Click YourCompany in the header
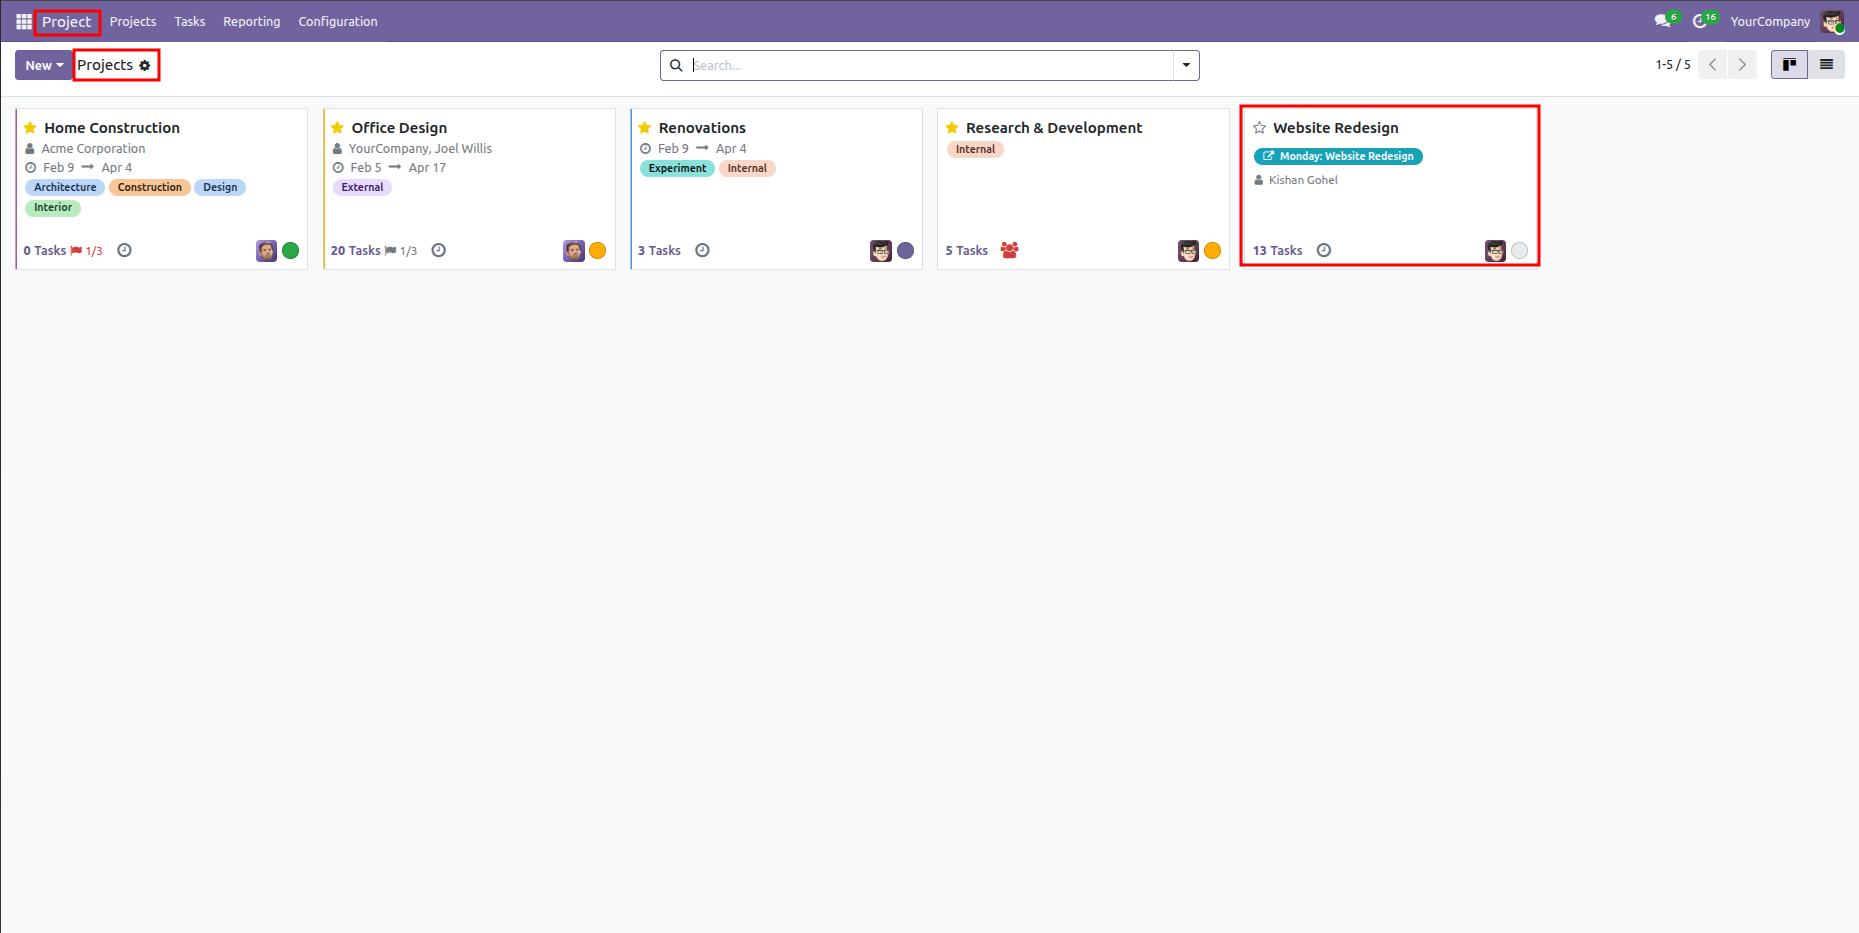Screen dimensions: 1859x933 point(1770,21)
